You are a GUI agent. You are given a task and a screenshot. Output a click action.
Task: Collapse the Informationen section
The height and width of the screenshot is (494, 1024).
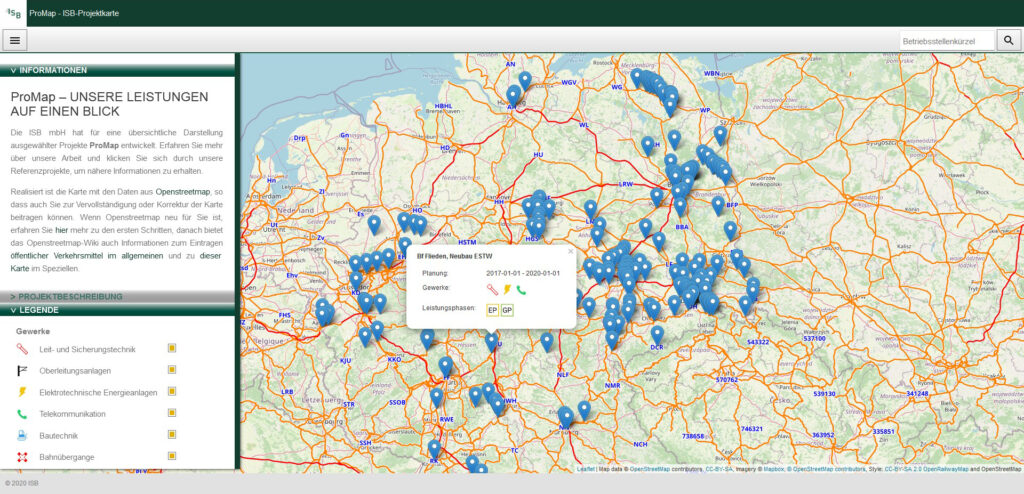(x=52, y=70)
